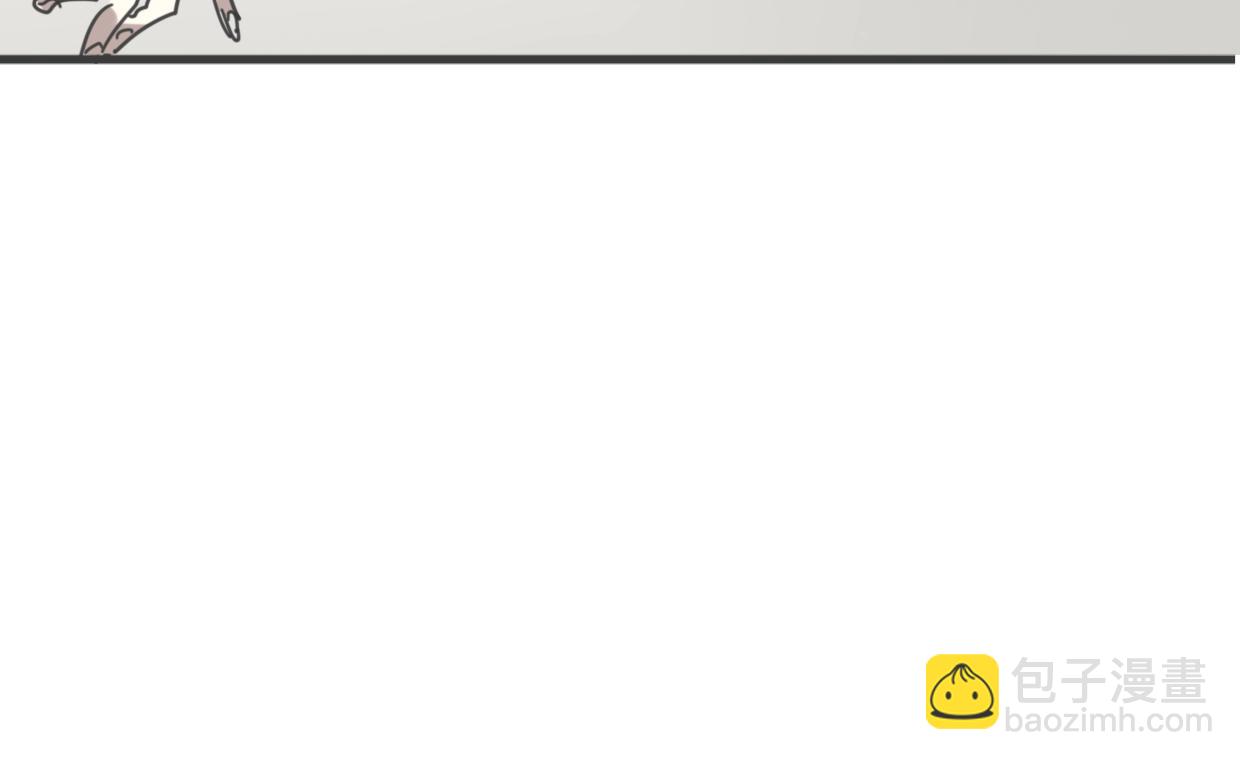Click the dangling hand drawing in panel
This screenshot has height=760, width=1240.
click(230, 20)
